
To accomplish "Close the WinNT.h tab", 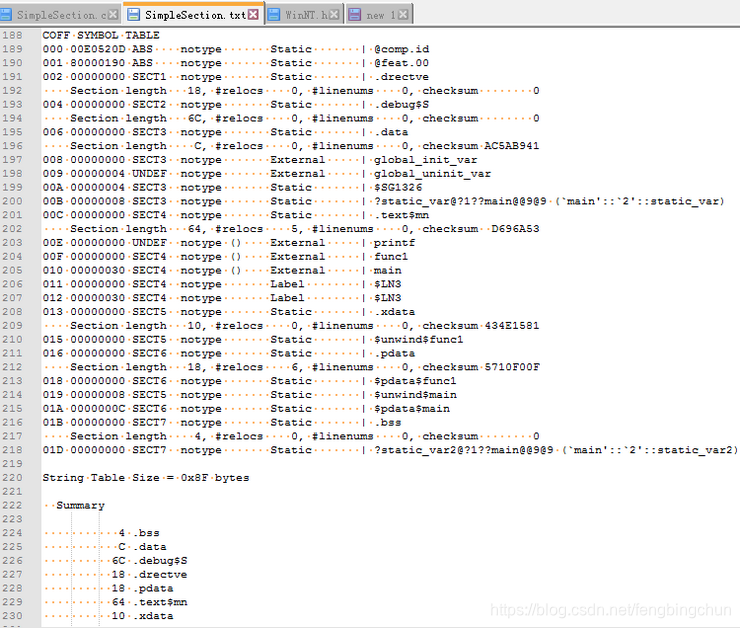I will (x=334, y=15).
